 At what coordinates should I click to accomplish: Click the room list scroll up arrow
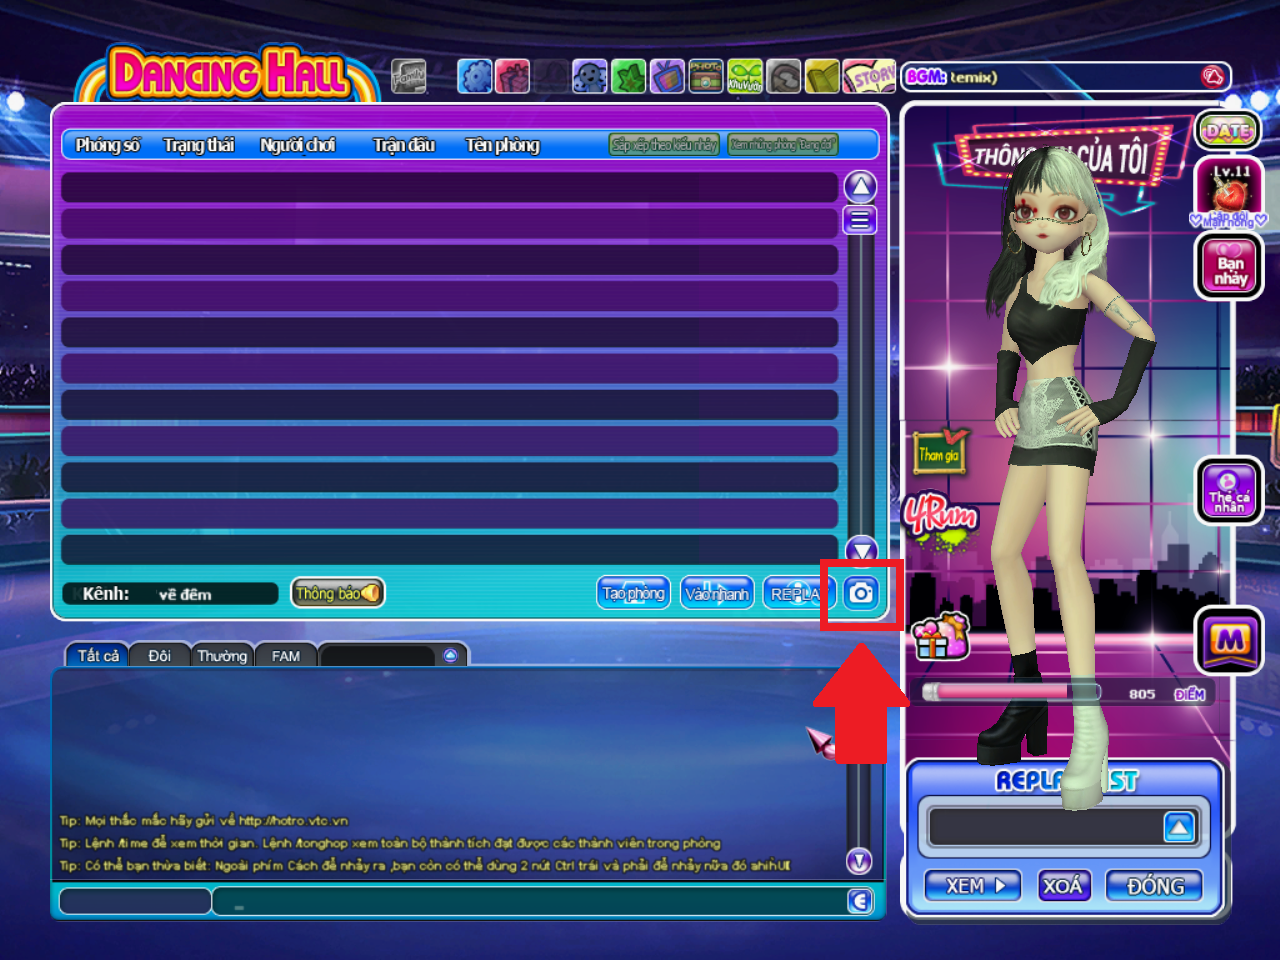tap(860, 186)
